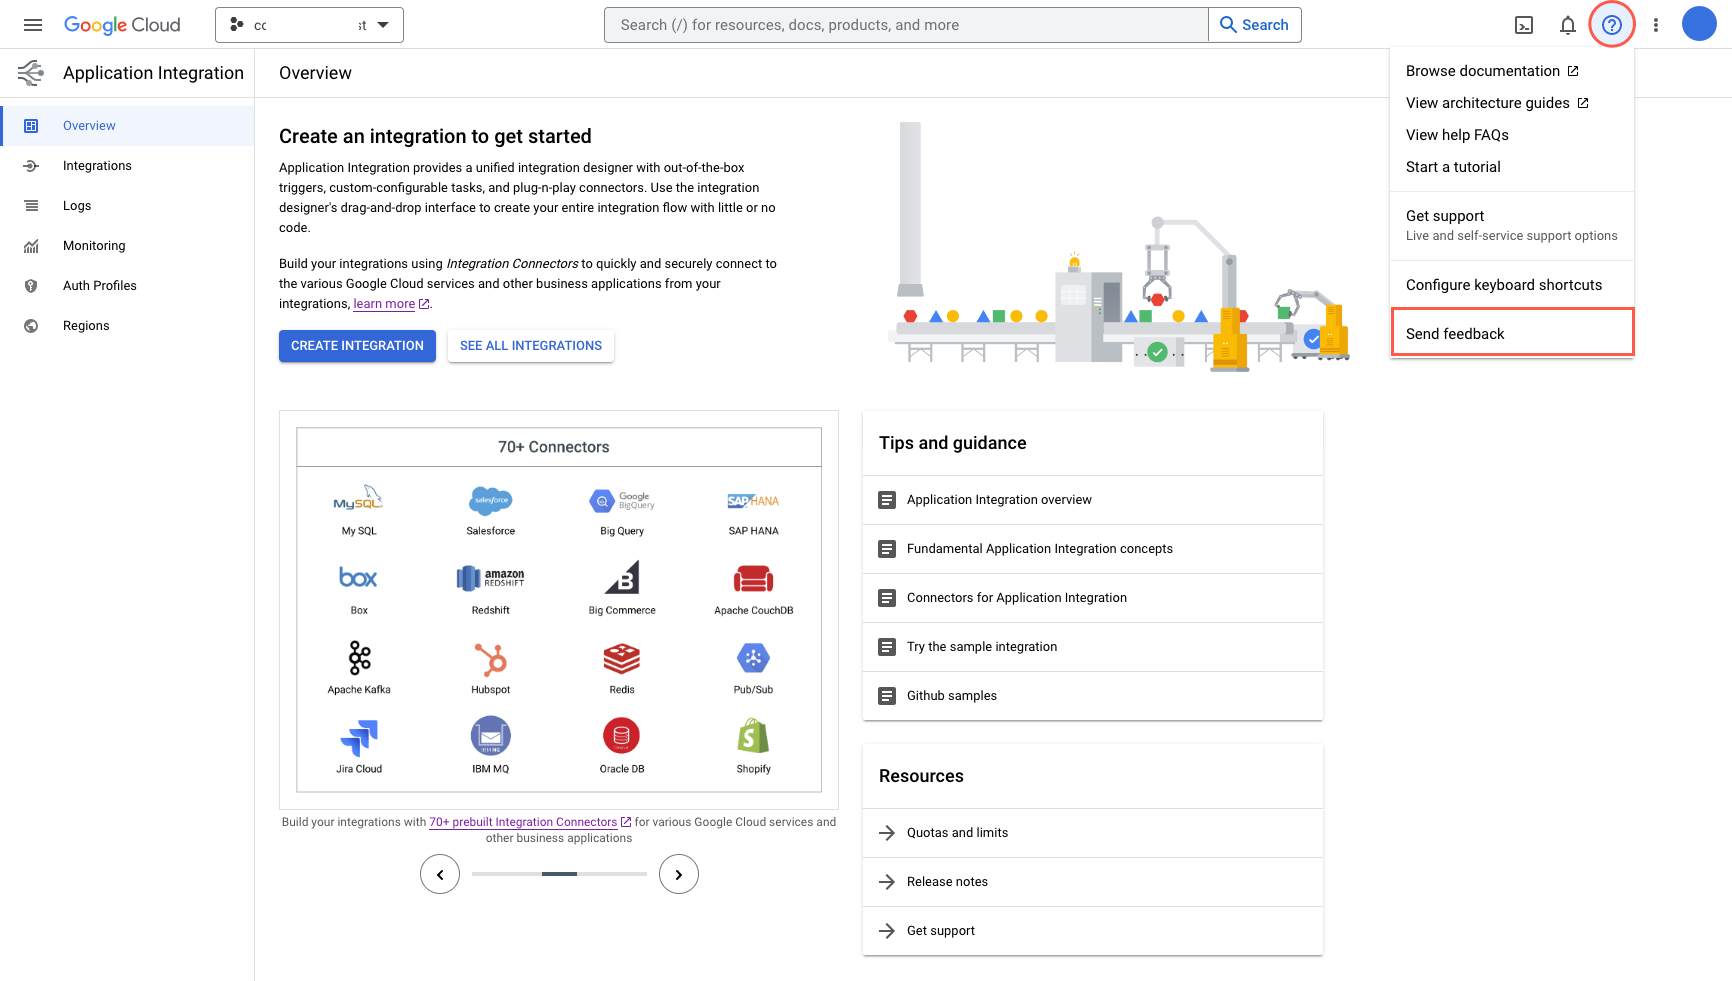Choose Configure keyboard shortcuts
This screenshot has height=981, width=1732.
1504,284
